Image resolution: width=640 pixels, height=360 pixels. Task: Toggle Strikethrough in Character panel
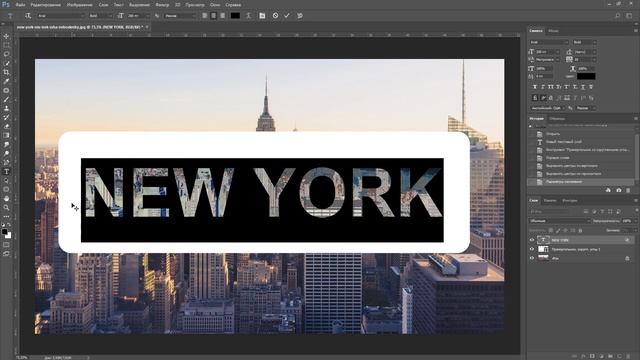[x=591, y=87]
